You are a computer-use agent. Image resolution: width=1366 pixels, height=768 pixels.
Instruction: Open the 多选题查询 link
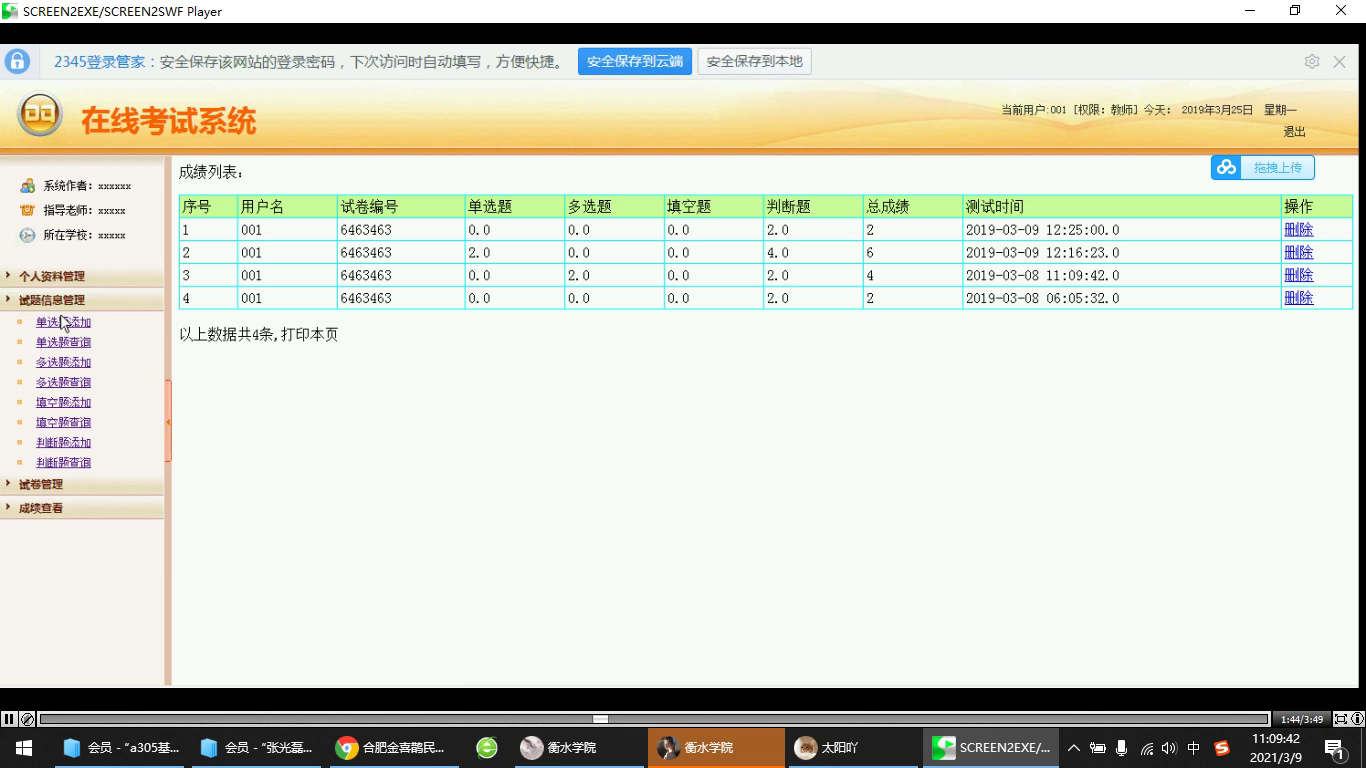63,382
